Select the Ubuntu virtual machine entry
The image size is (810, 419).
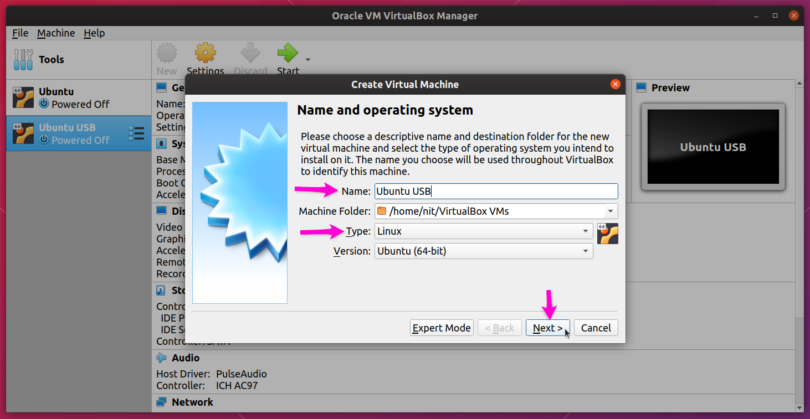click(79, 98)
